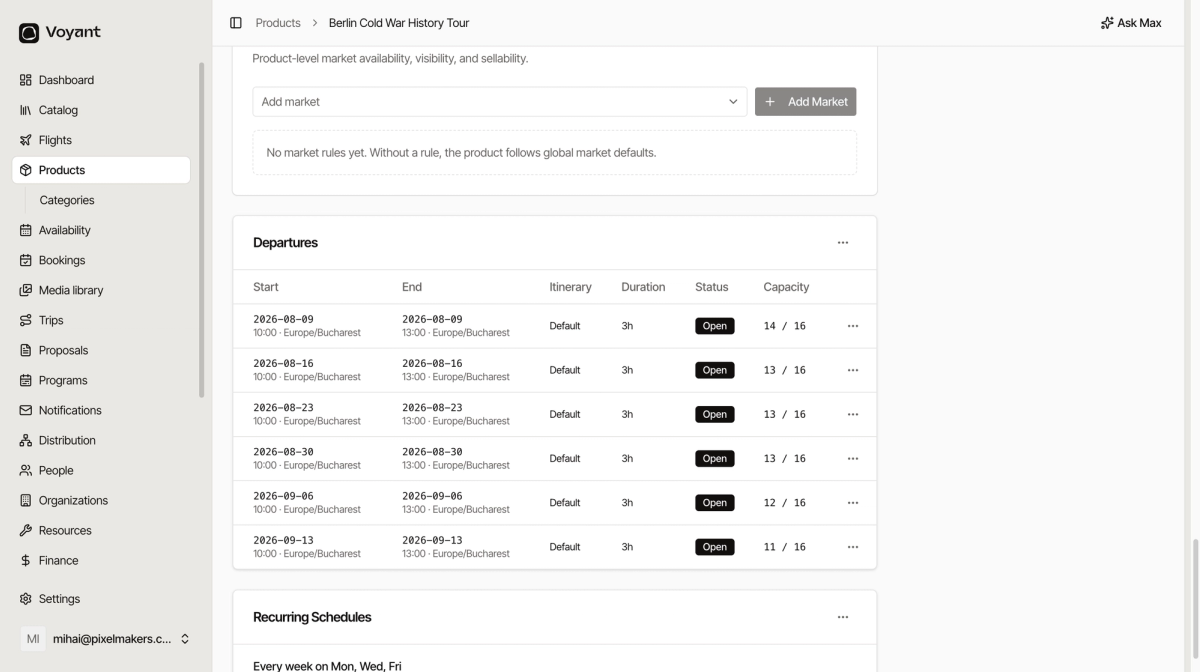Screen dimensions: 1200x672
Task: Open Catalog in the sidebar
Action: click(101, 110)
